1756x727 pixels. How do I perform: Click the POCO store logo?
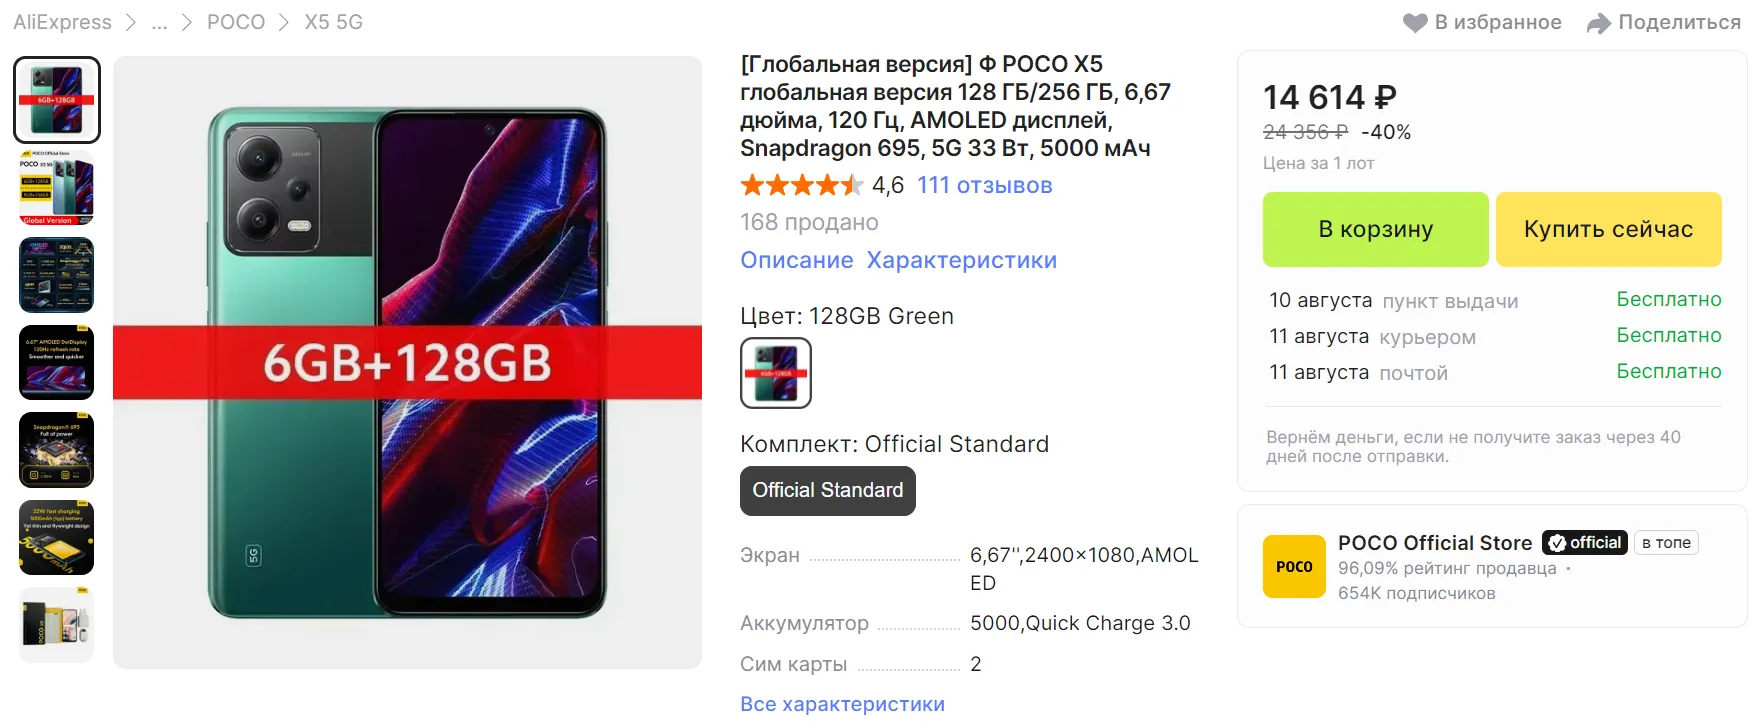(x=1294, y=566)
